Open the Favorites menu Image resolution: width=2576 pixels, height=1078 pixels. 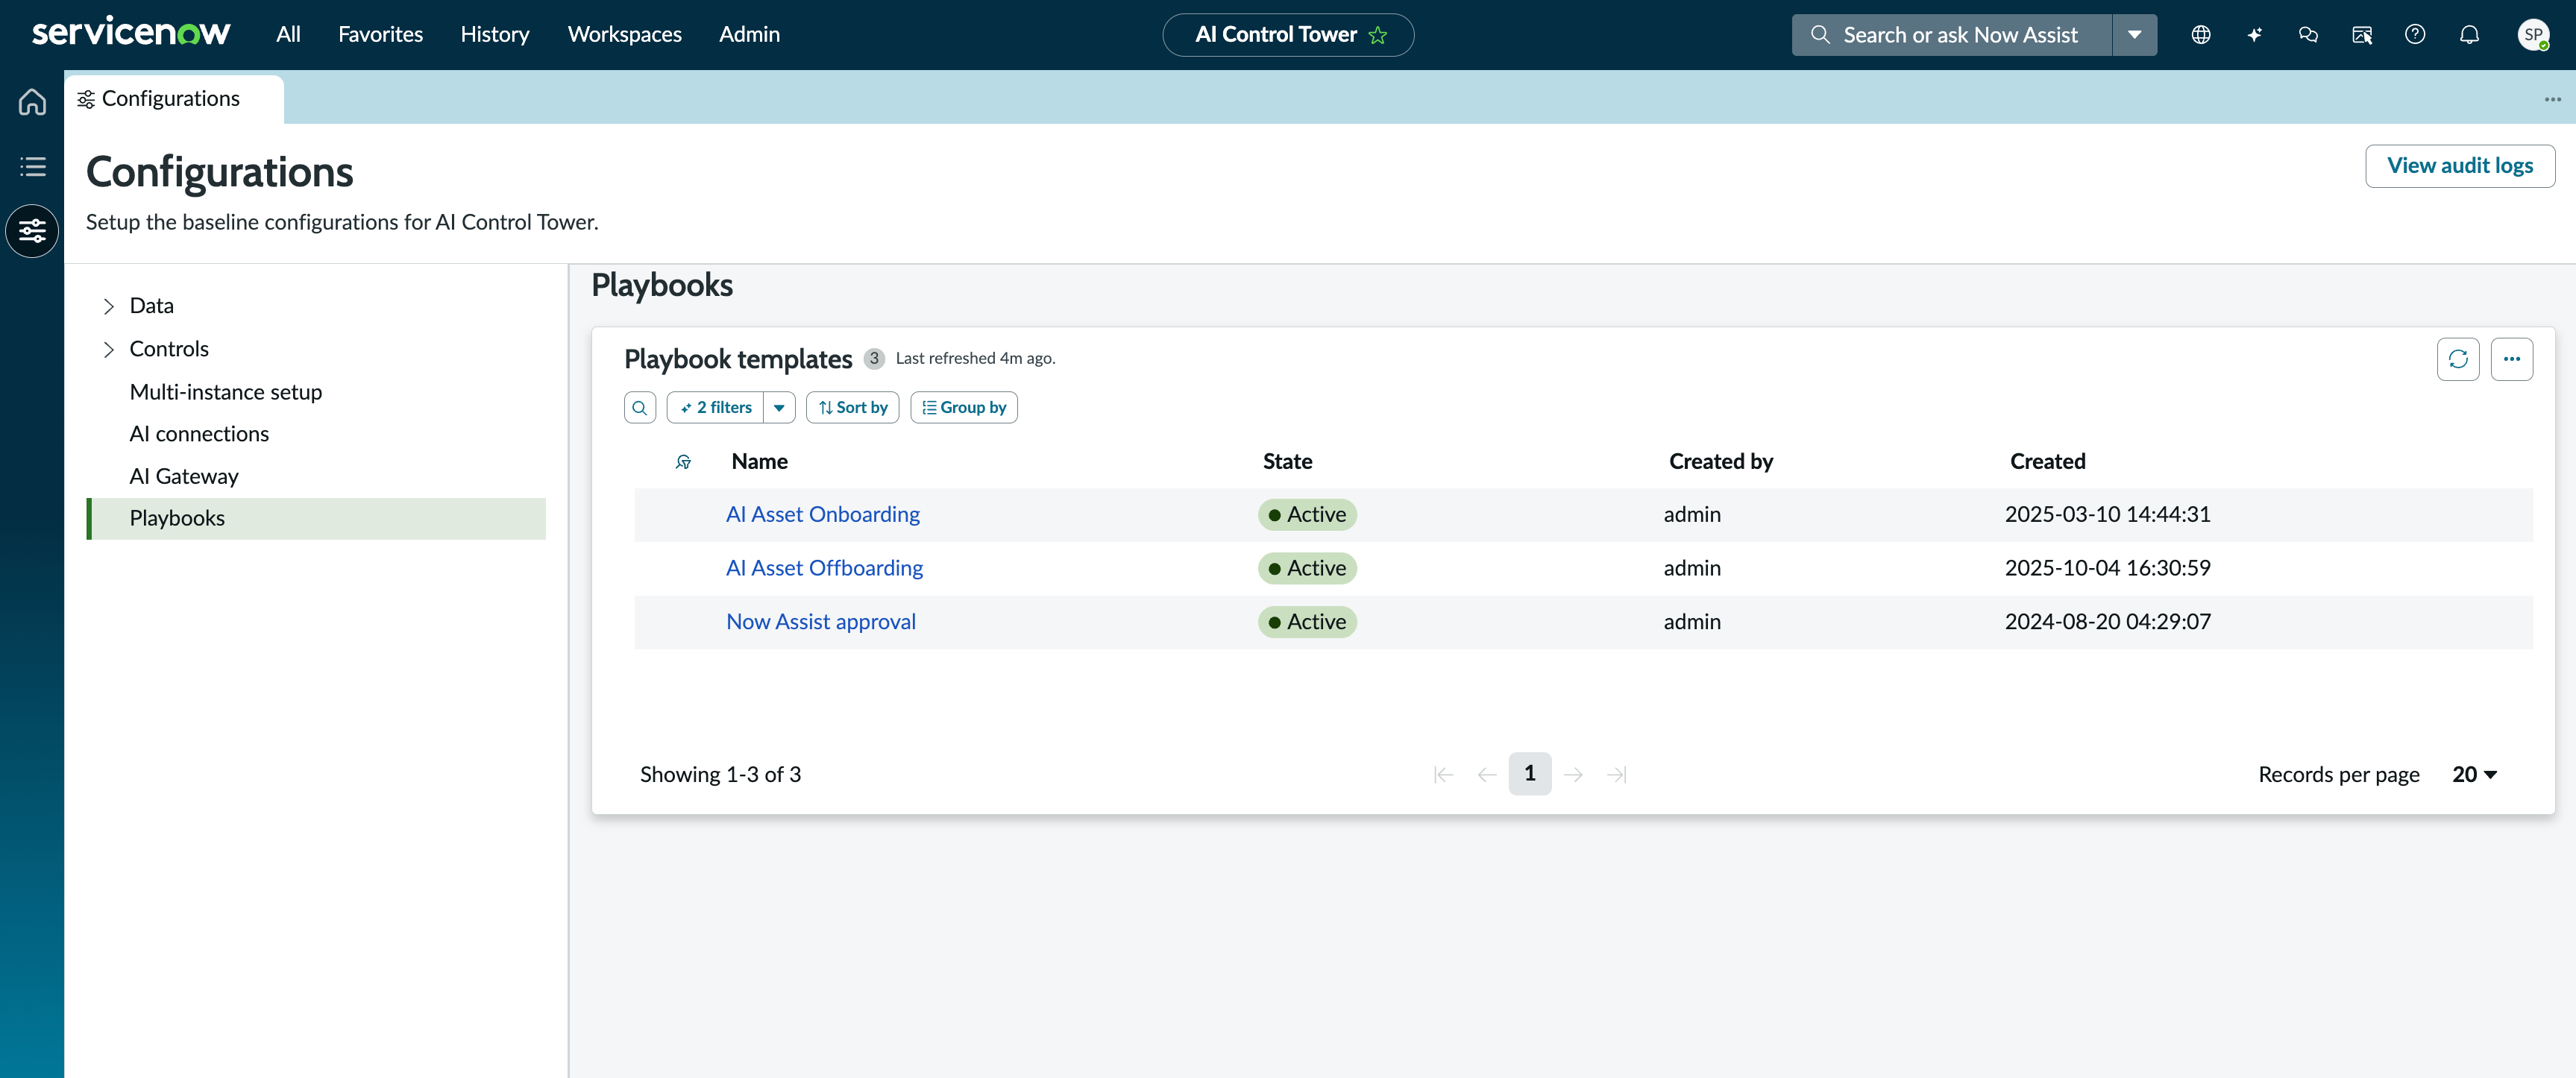[x=380, y=35]
